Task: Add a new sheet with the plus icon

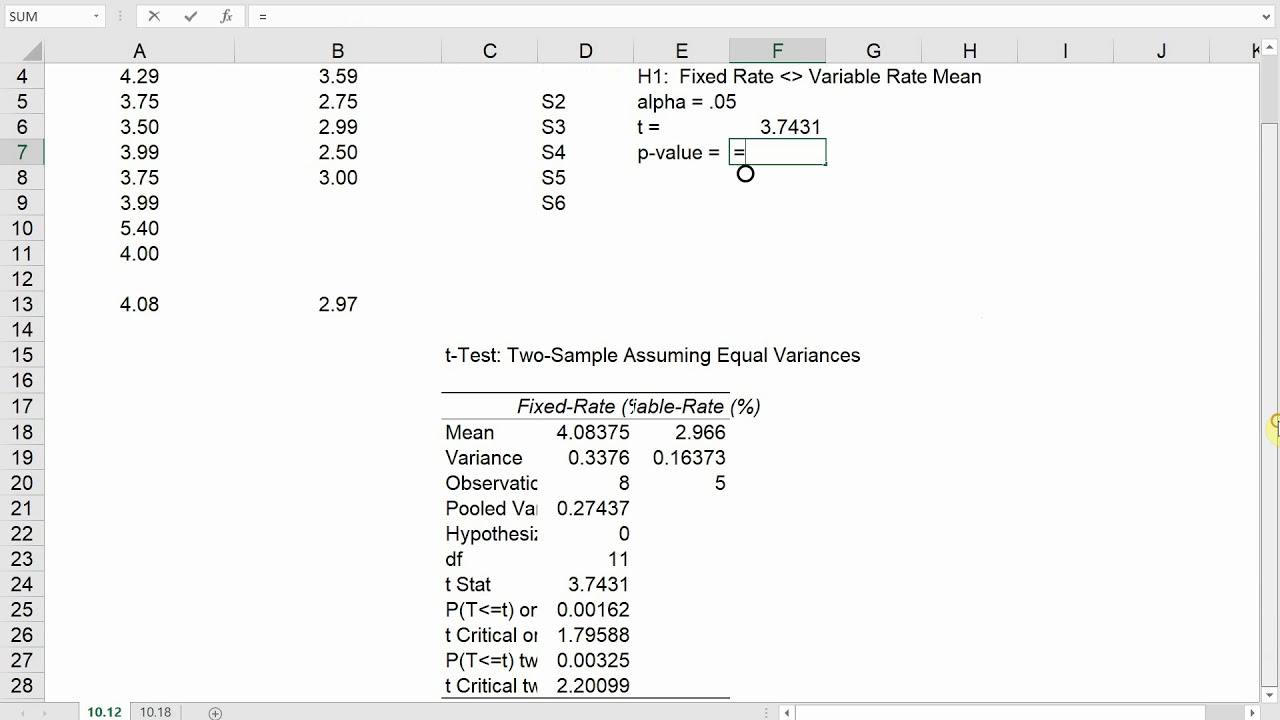Action: click(x=215, y=712)
